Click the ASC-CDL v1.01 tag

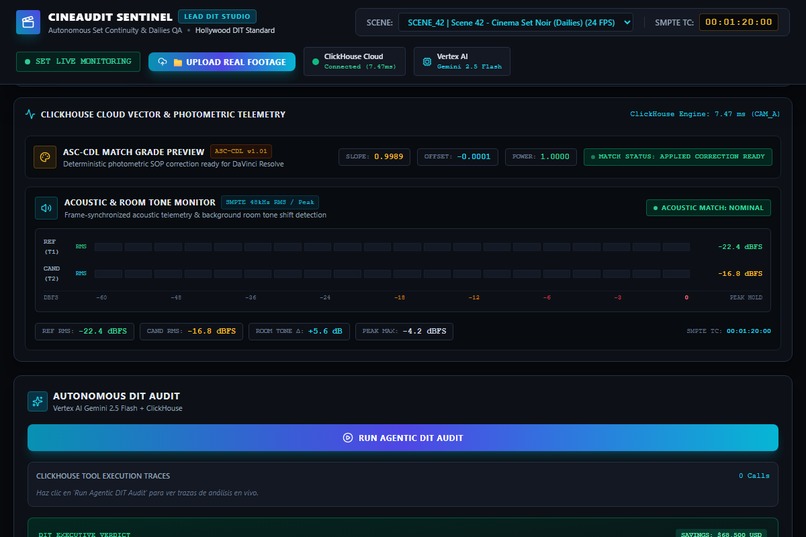pyautogui.click(x=241, y=152)
